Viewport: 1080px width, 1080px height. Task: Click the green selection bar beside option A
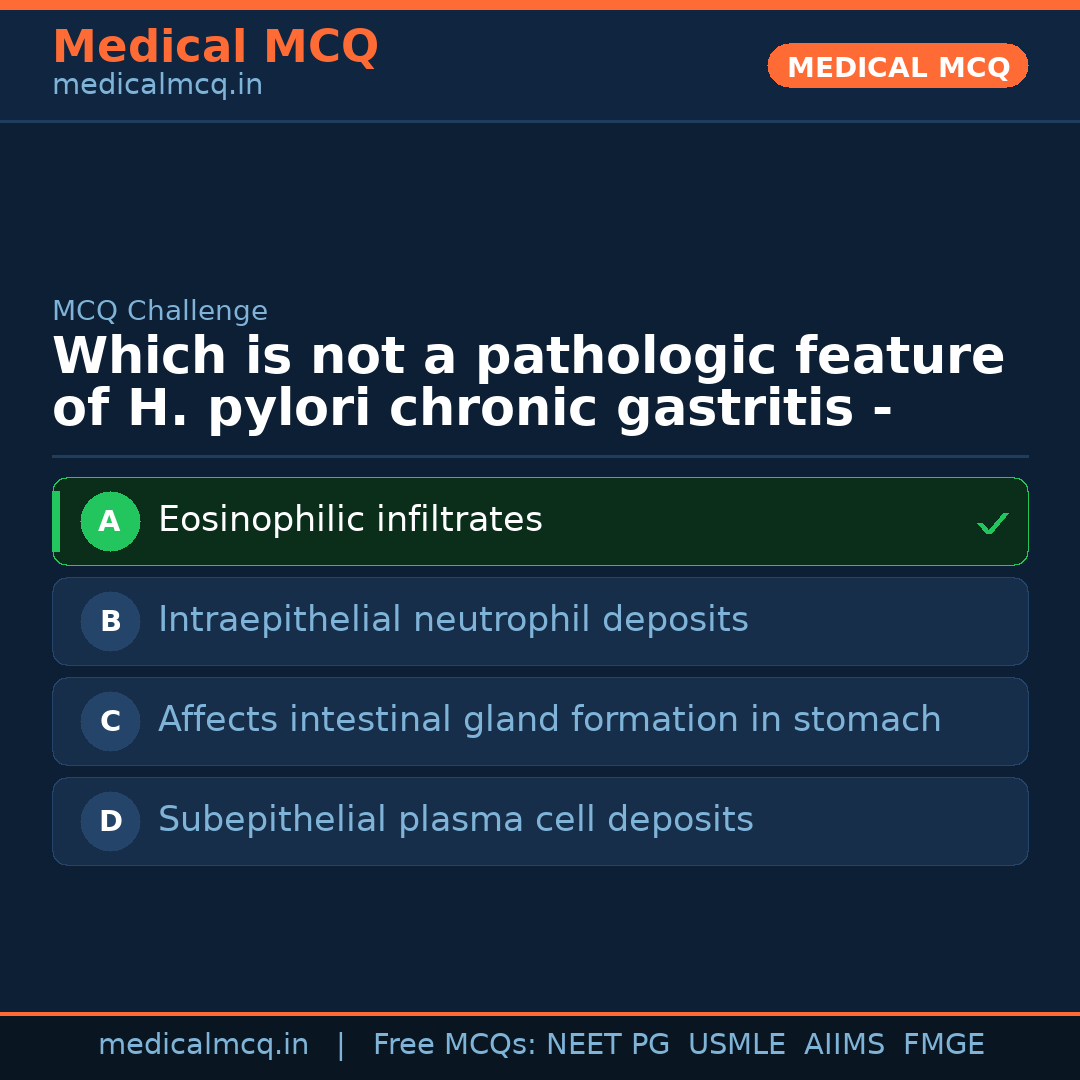pyautogui.click(x=56, y=521)
